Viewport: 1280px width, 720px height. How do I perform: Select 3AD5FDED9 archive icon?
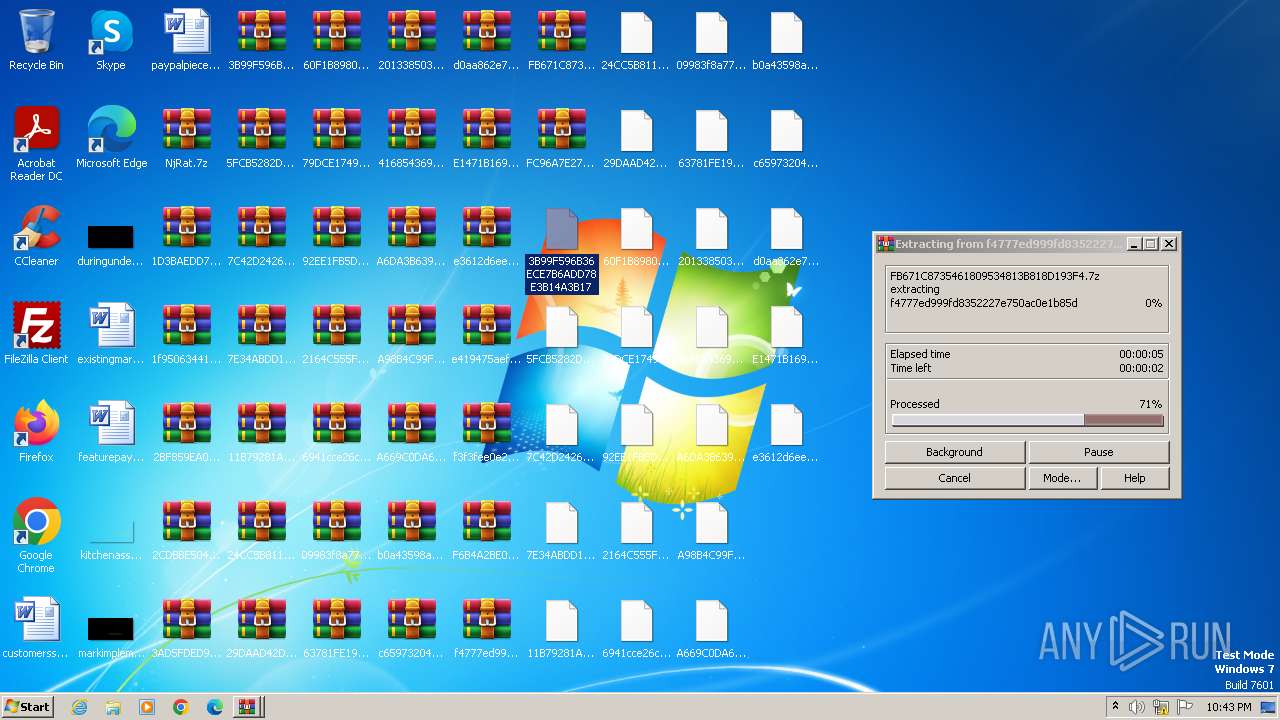(x=186, y=629)
